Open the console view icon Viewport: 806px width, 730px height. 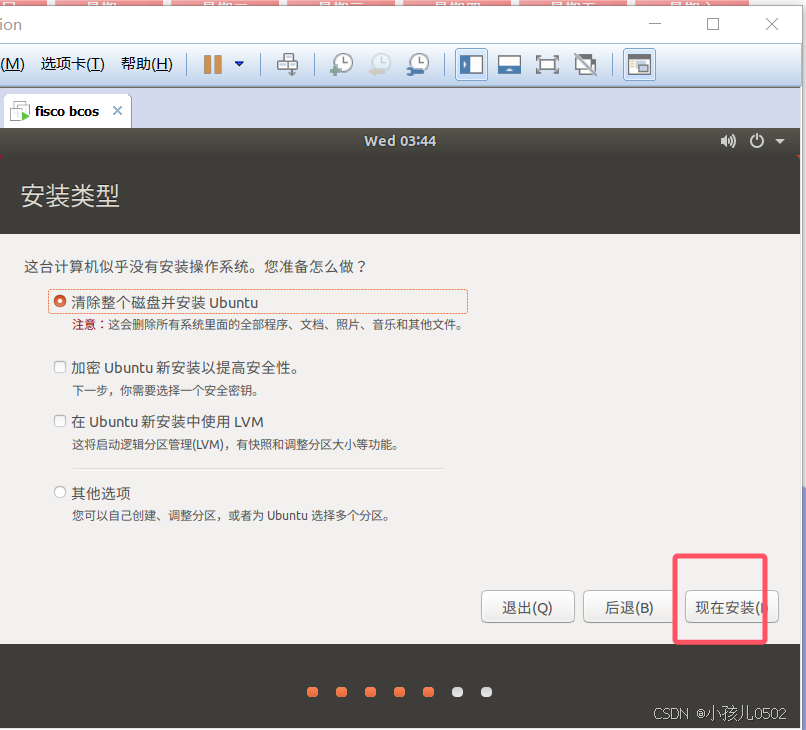pos(639,64)
